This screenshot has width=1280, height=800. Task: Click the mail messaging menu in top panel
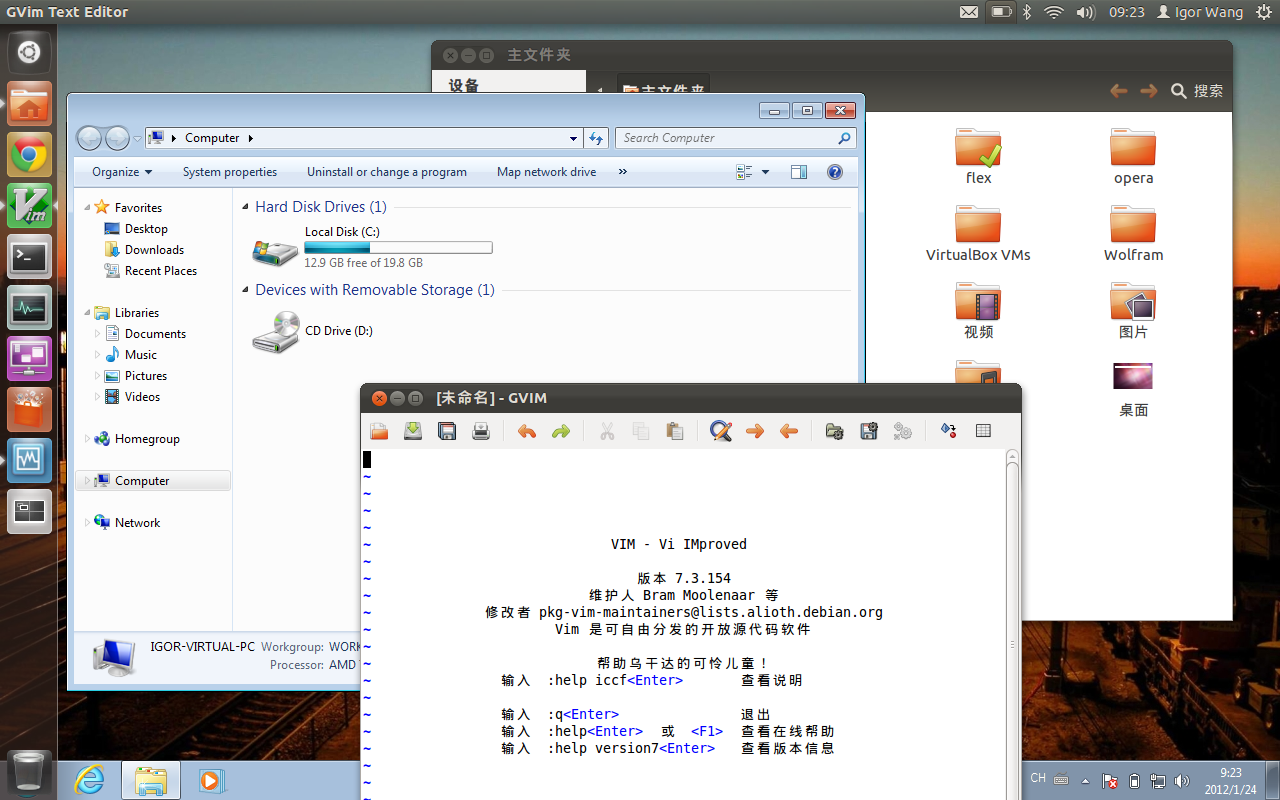[x=969, y=12]
